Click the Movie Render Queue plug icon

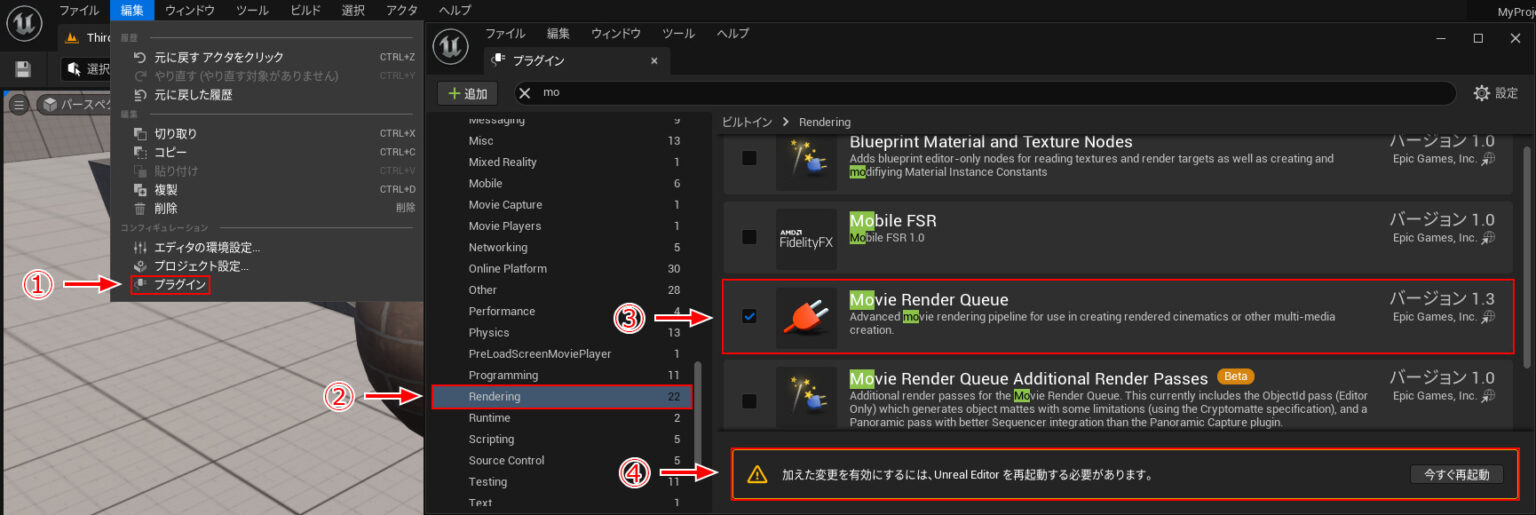pos(806,317)
